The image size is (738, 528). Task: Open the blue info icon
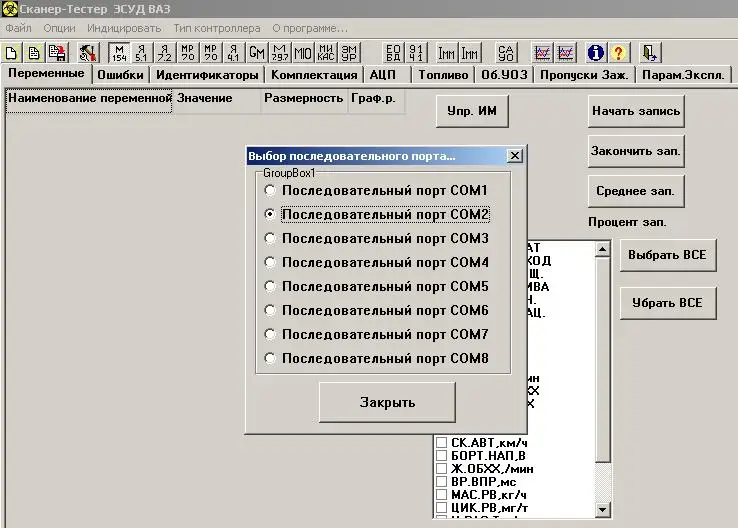(x=595, y=53)
